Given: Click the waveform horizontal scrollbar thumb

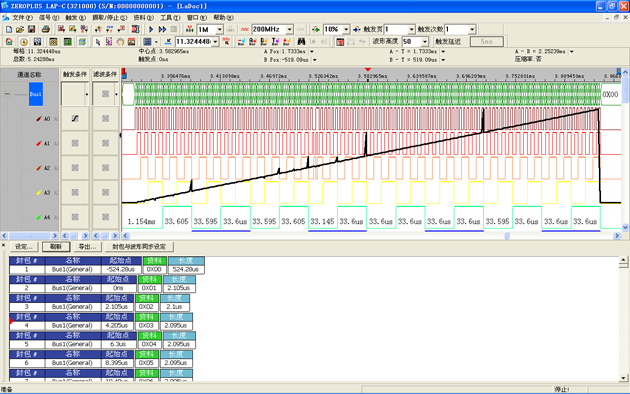Looking at the screenshot, I should (x=507, y=236).
